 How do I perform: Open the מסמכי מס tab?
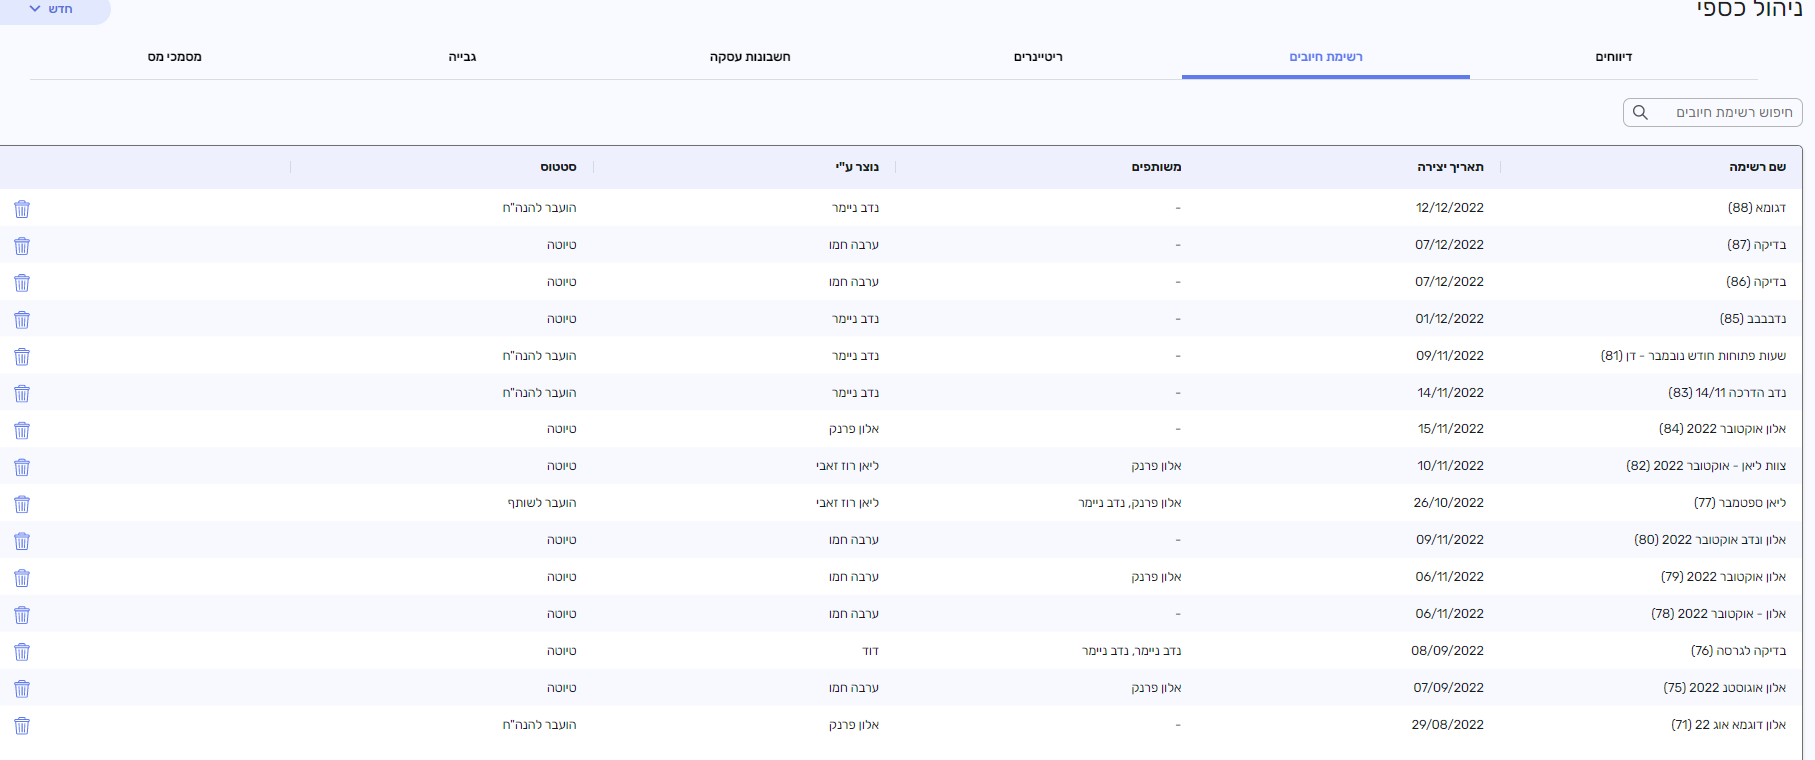click(175, 57)
